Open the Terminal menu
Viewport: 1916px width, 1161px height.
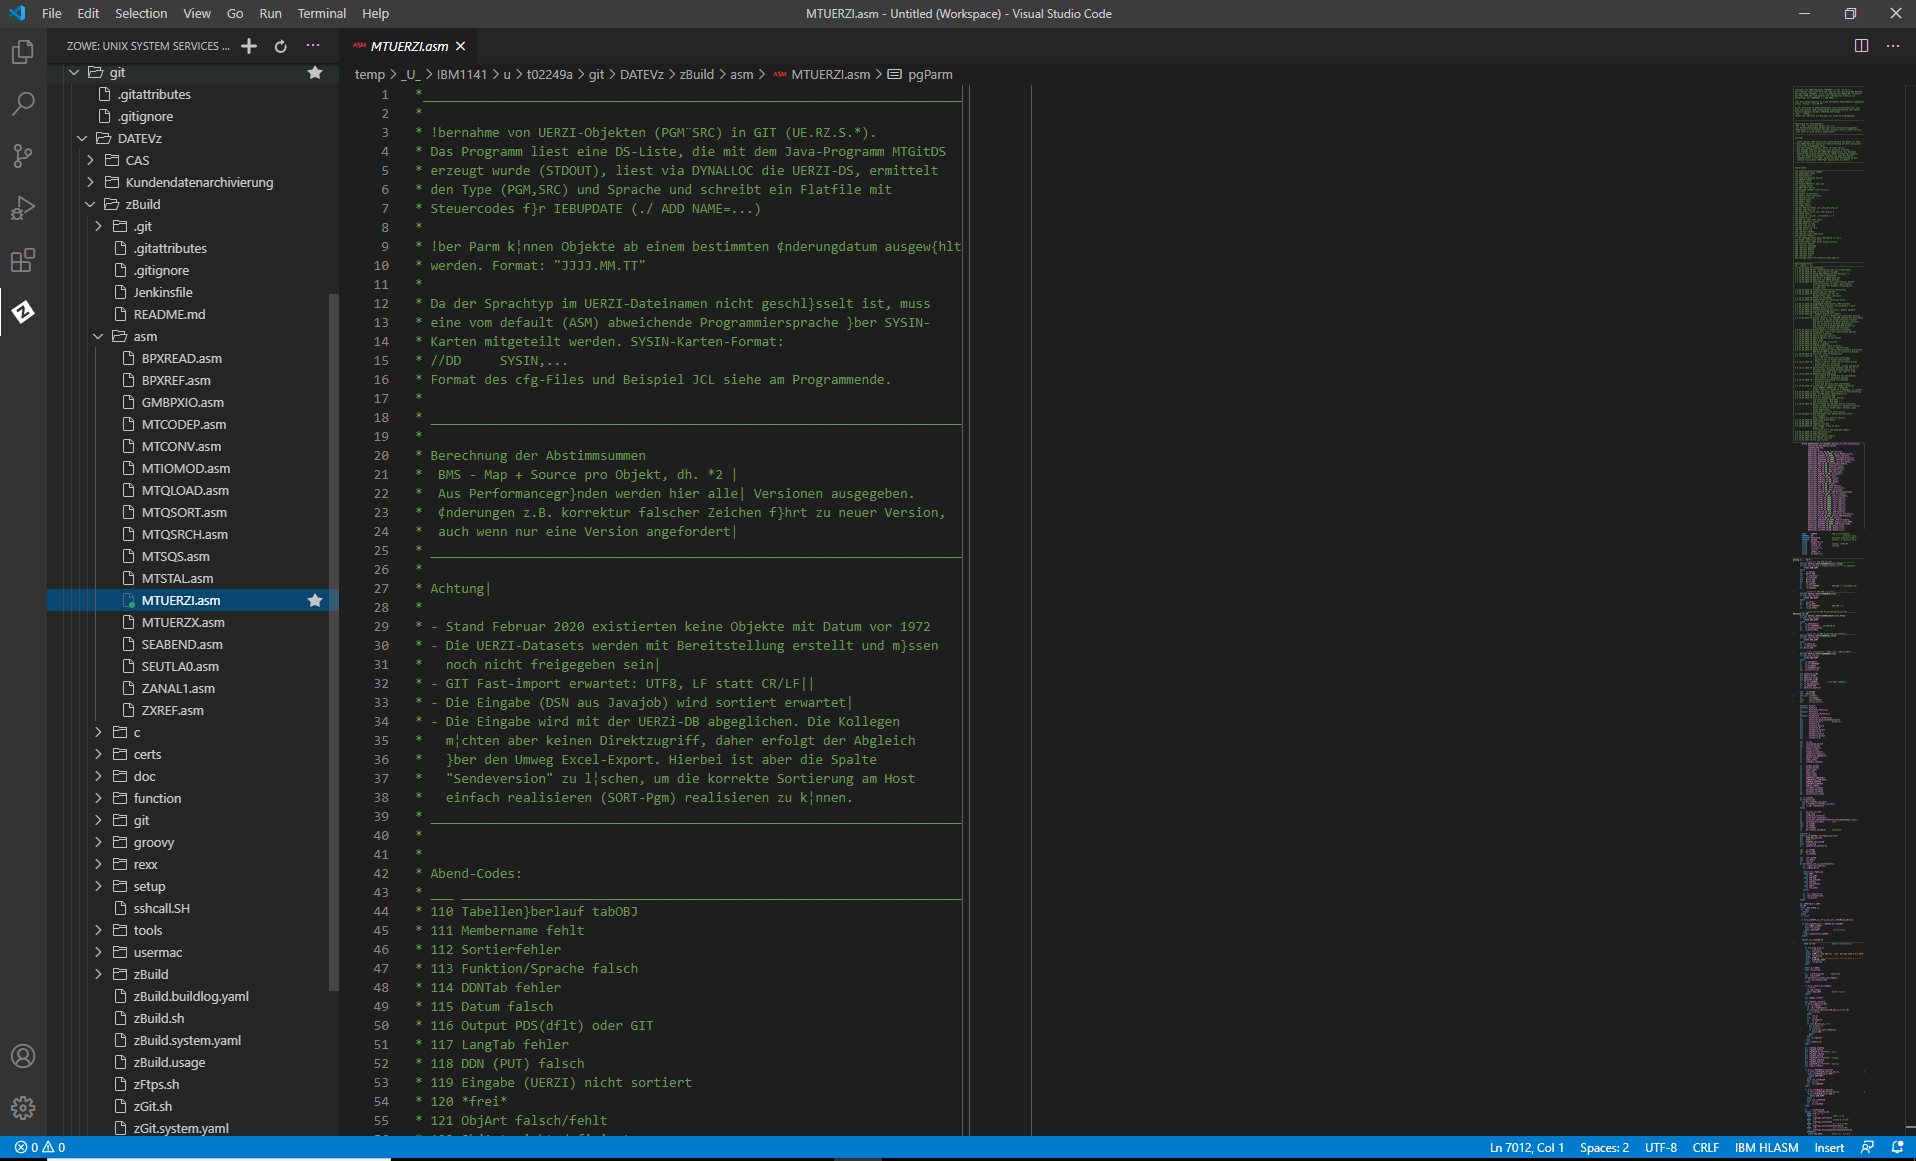pos(320,13)
